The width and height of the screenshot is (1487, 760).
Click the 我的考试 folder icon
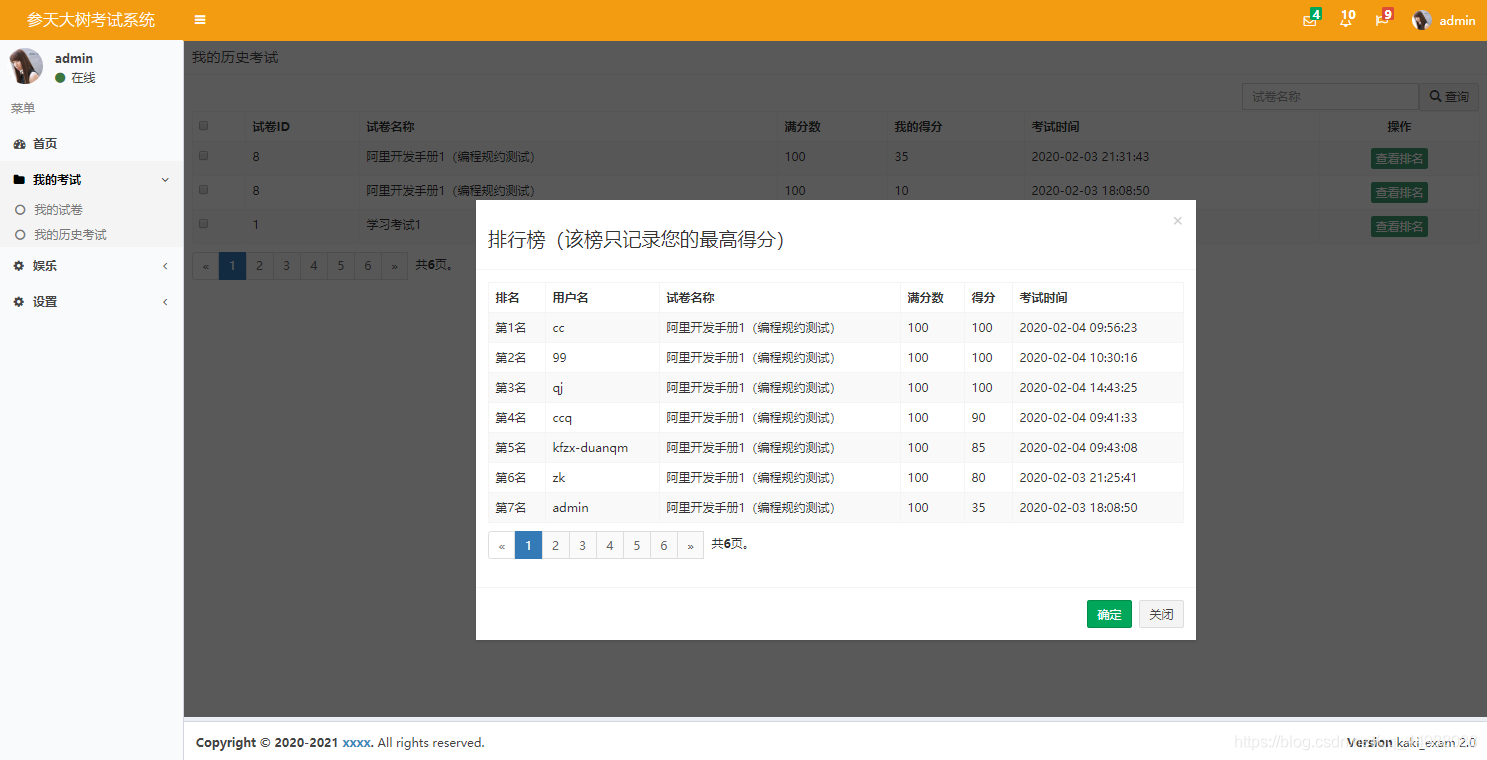point(19,180)
